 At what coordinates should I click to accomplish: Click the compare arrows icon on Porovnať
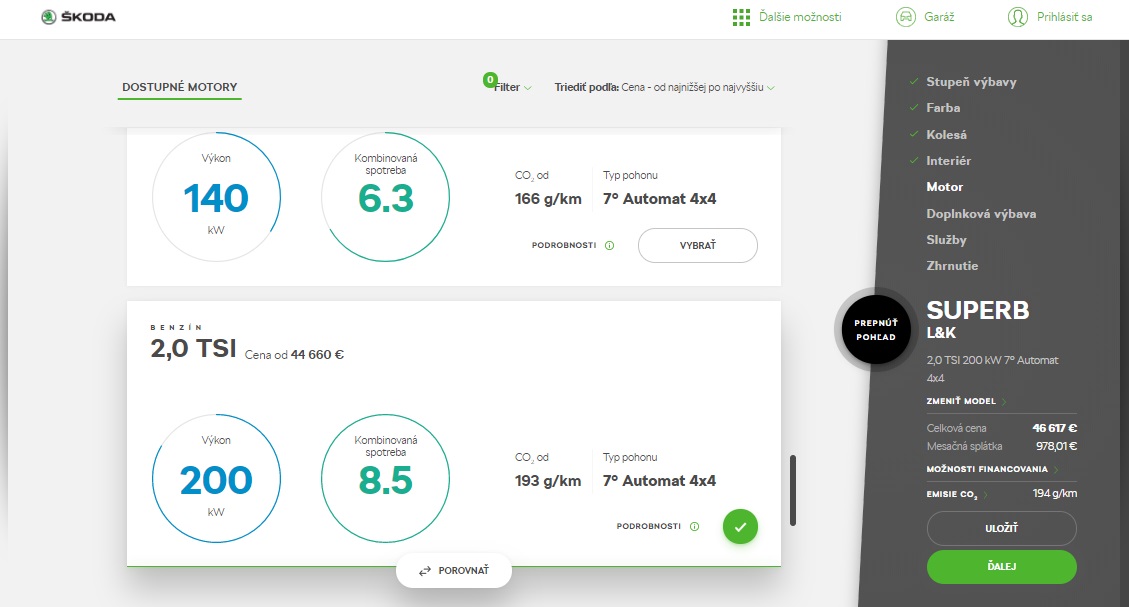(425, 571)
